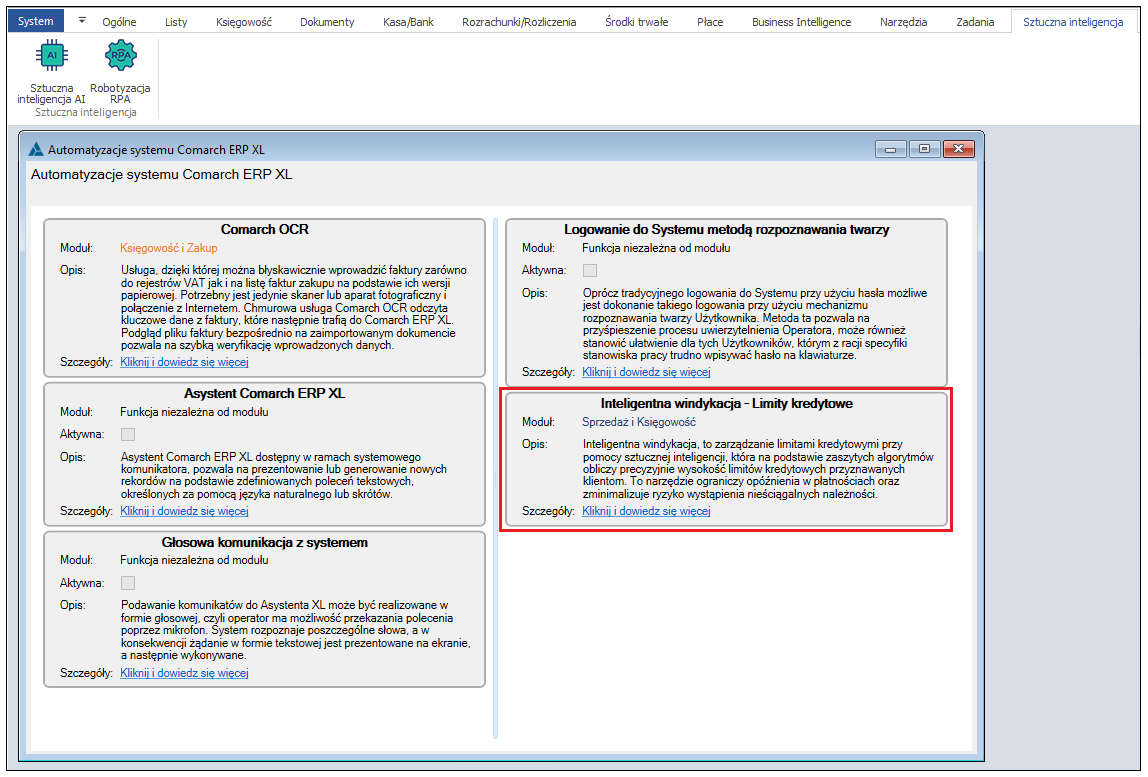Open the Narzędzia tab
The image size is (1148, 777).
903,22
